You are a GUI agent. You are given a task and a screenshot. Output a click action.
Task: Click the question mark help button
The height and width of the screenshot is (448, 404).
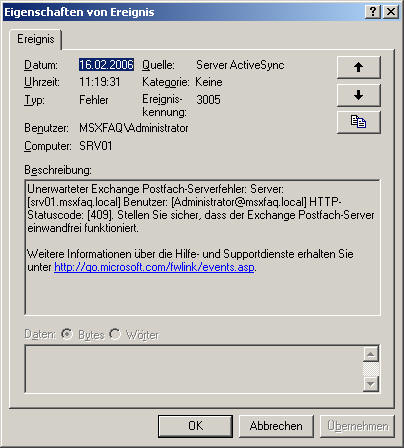pos(373,12)
